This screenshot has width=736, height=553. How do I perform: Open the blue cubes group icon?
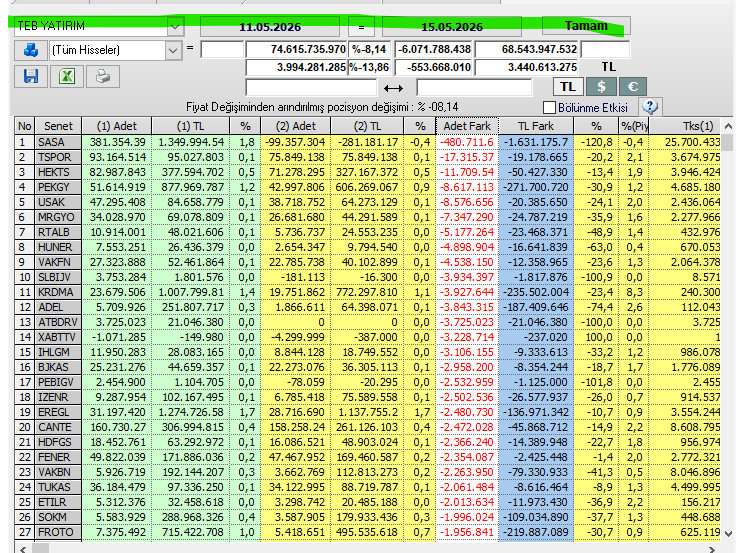click(31, 50)
